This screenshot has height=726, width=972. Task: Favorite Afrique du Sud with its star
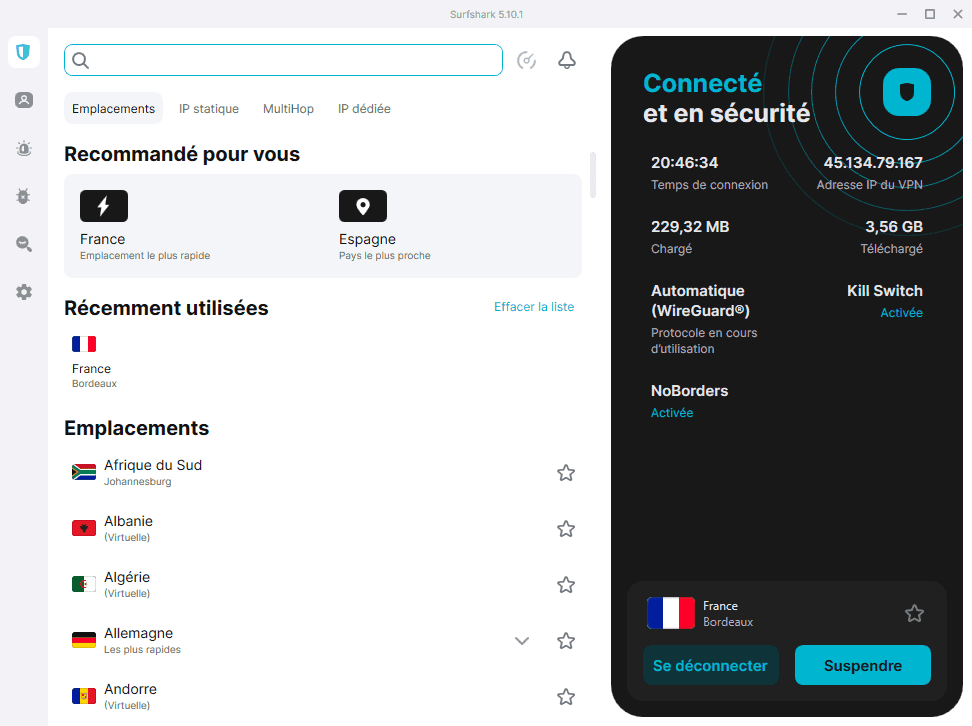pyautogui.click(x=565, y=473)
